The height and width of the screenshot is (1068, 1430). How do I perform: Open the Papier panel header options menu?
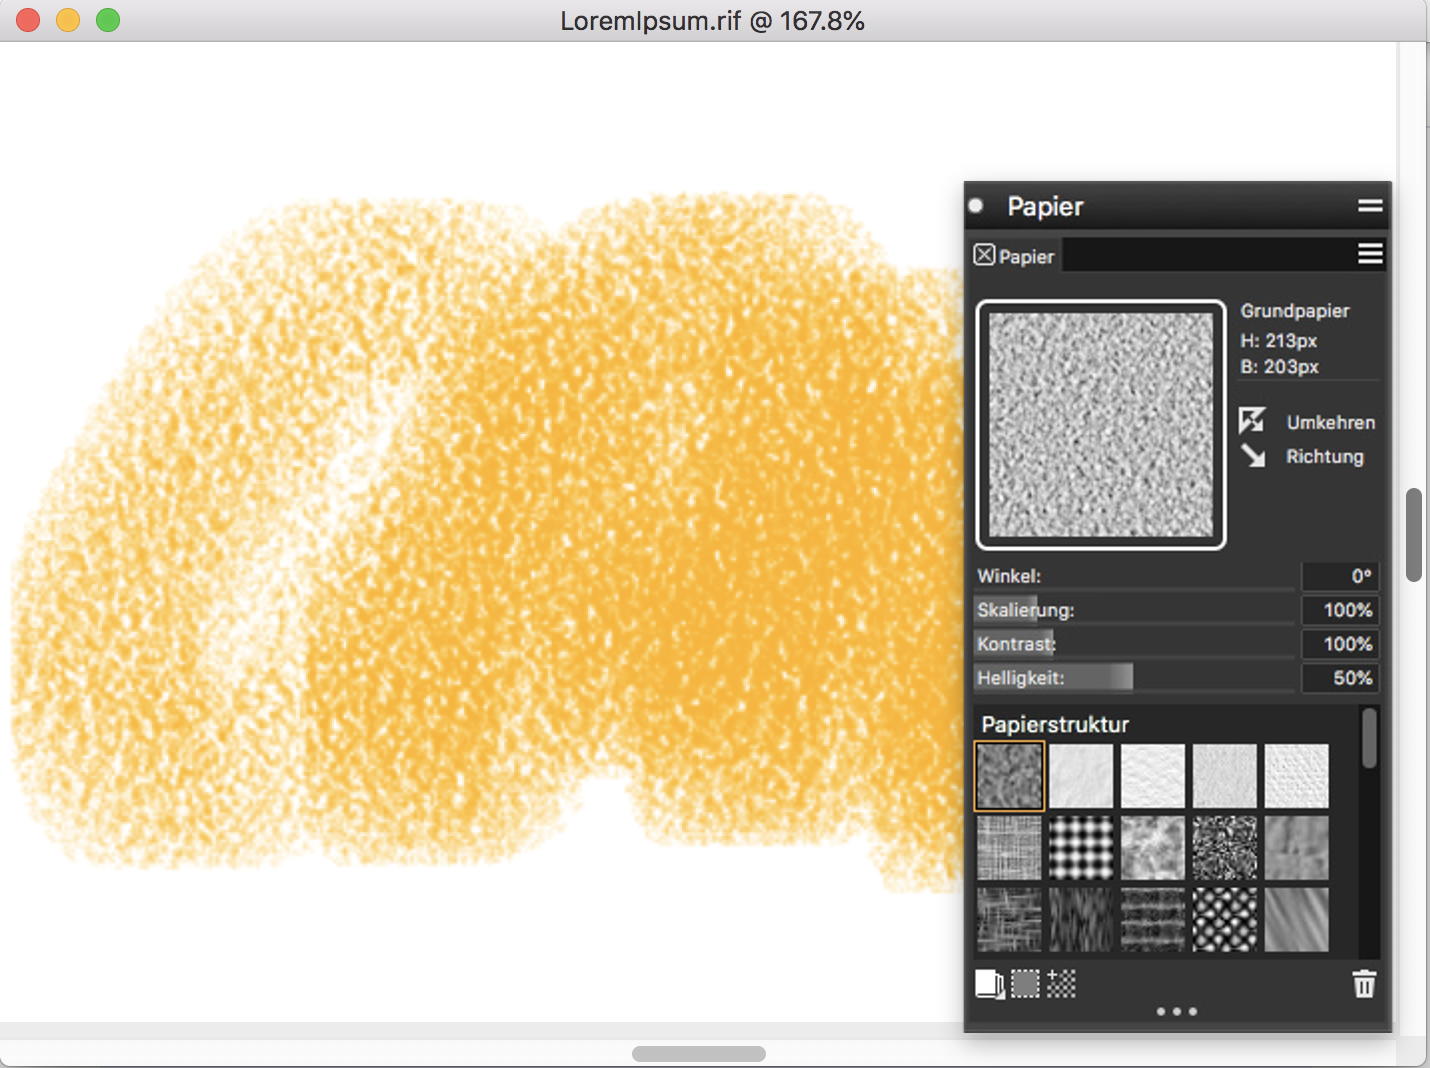[1370, 206]
